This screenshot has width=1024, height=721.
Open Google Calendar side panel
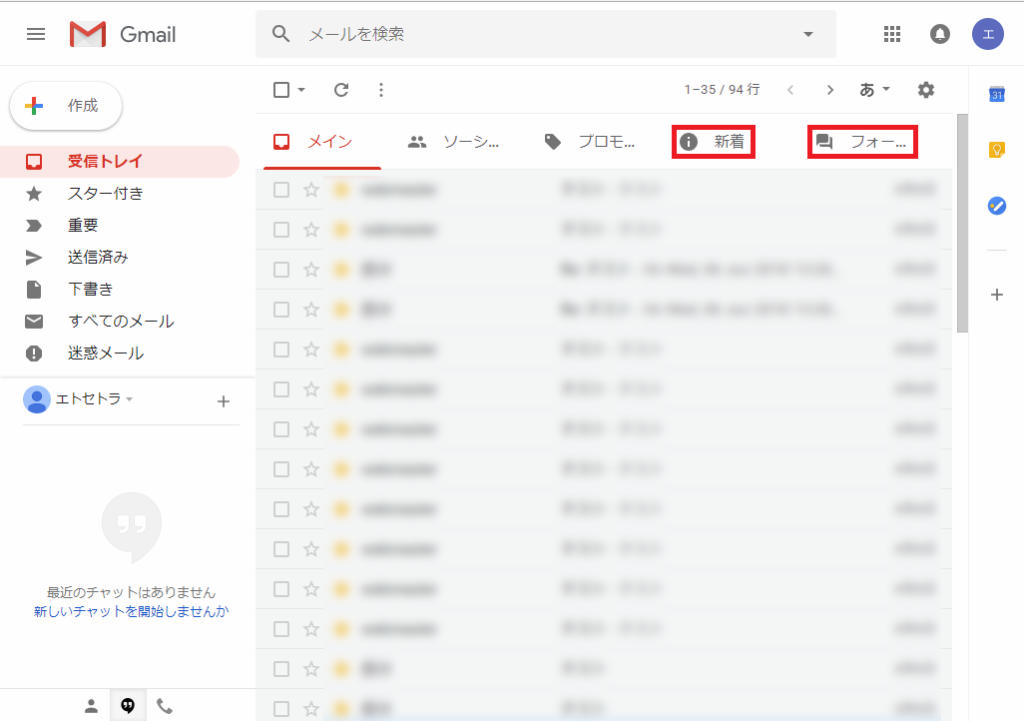[x=996, y=94]
